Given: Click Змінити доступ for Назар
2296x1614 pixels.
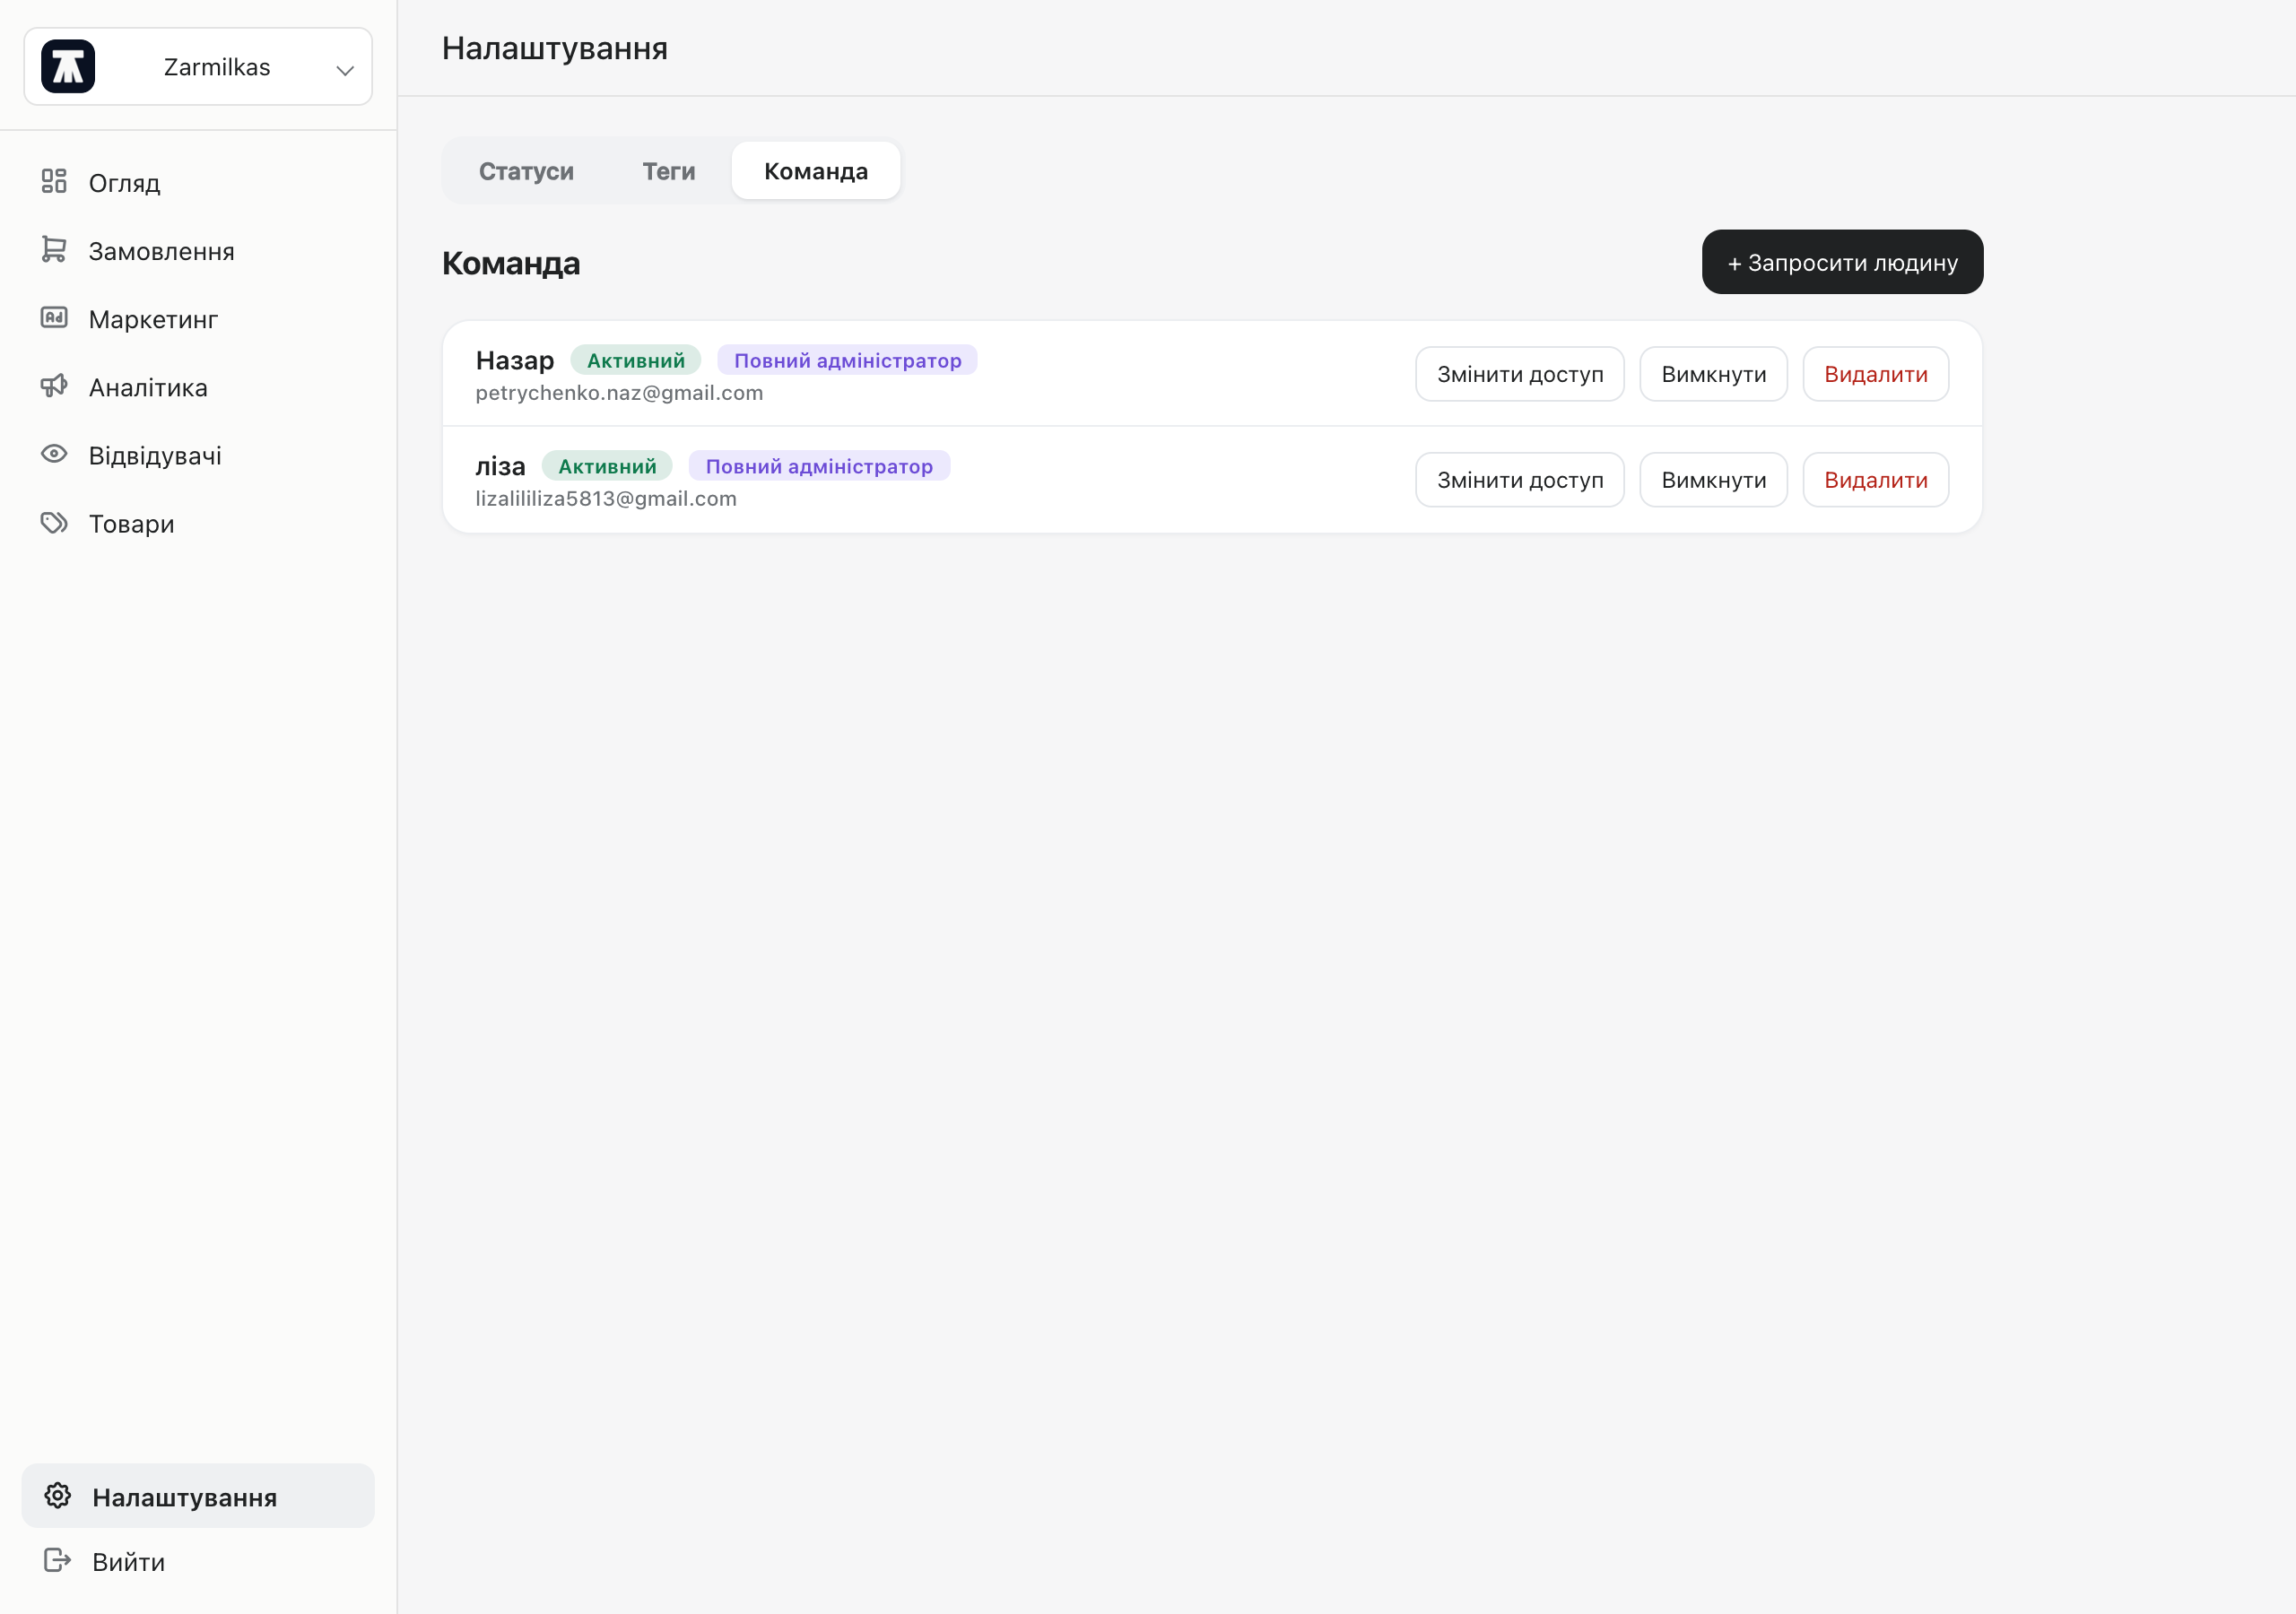Looking at the screenshot, I should (1519, 374).
